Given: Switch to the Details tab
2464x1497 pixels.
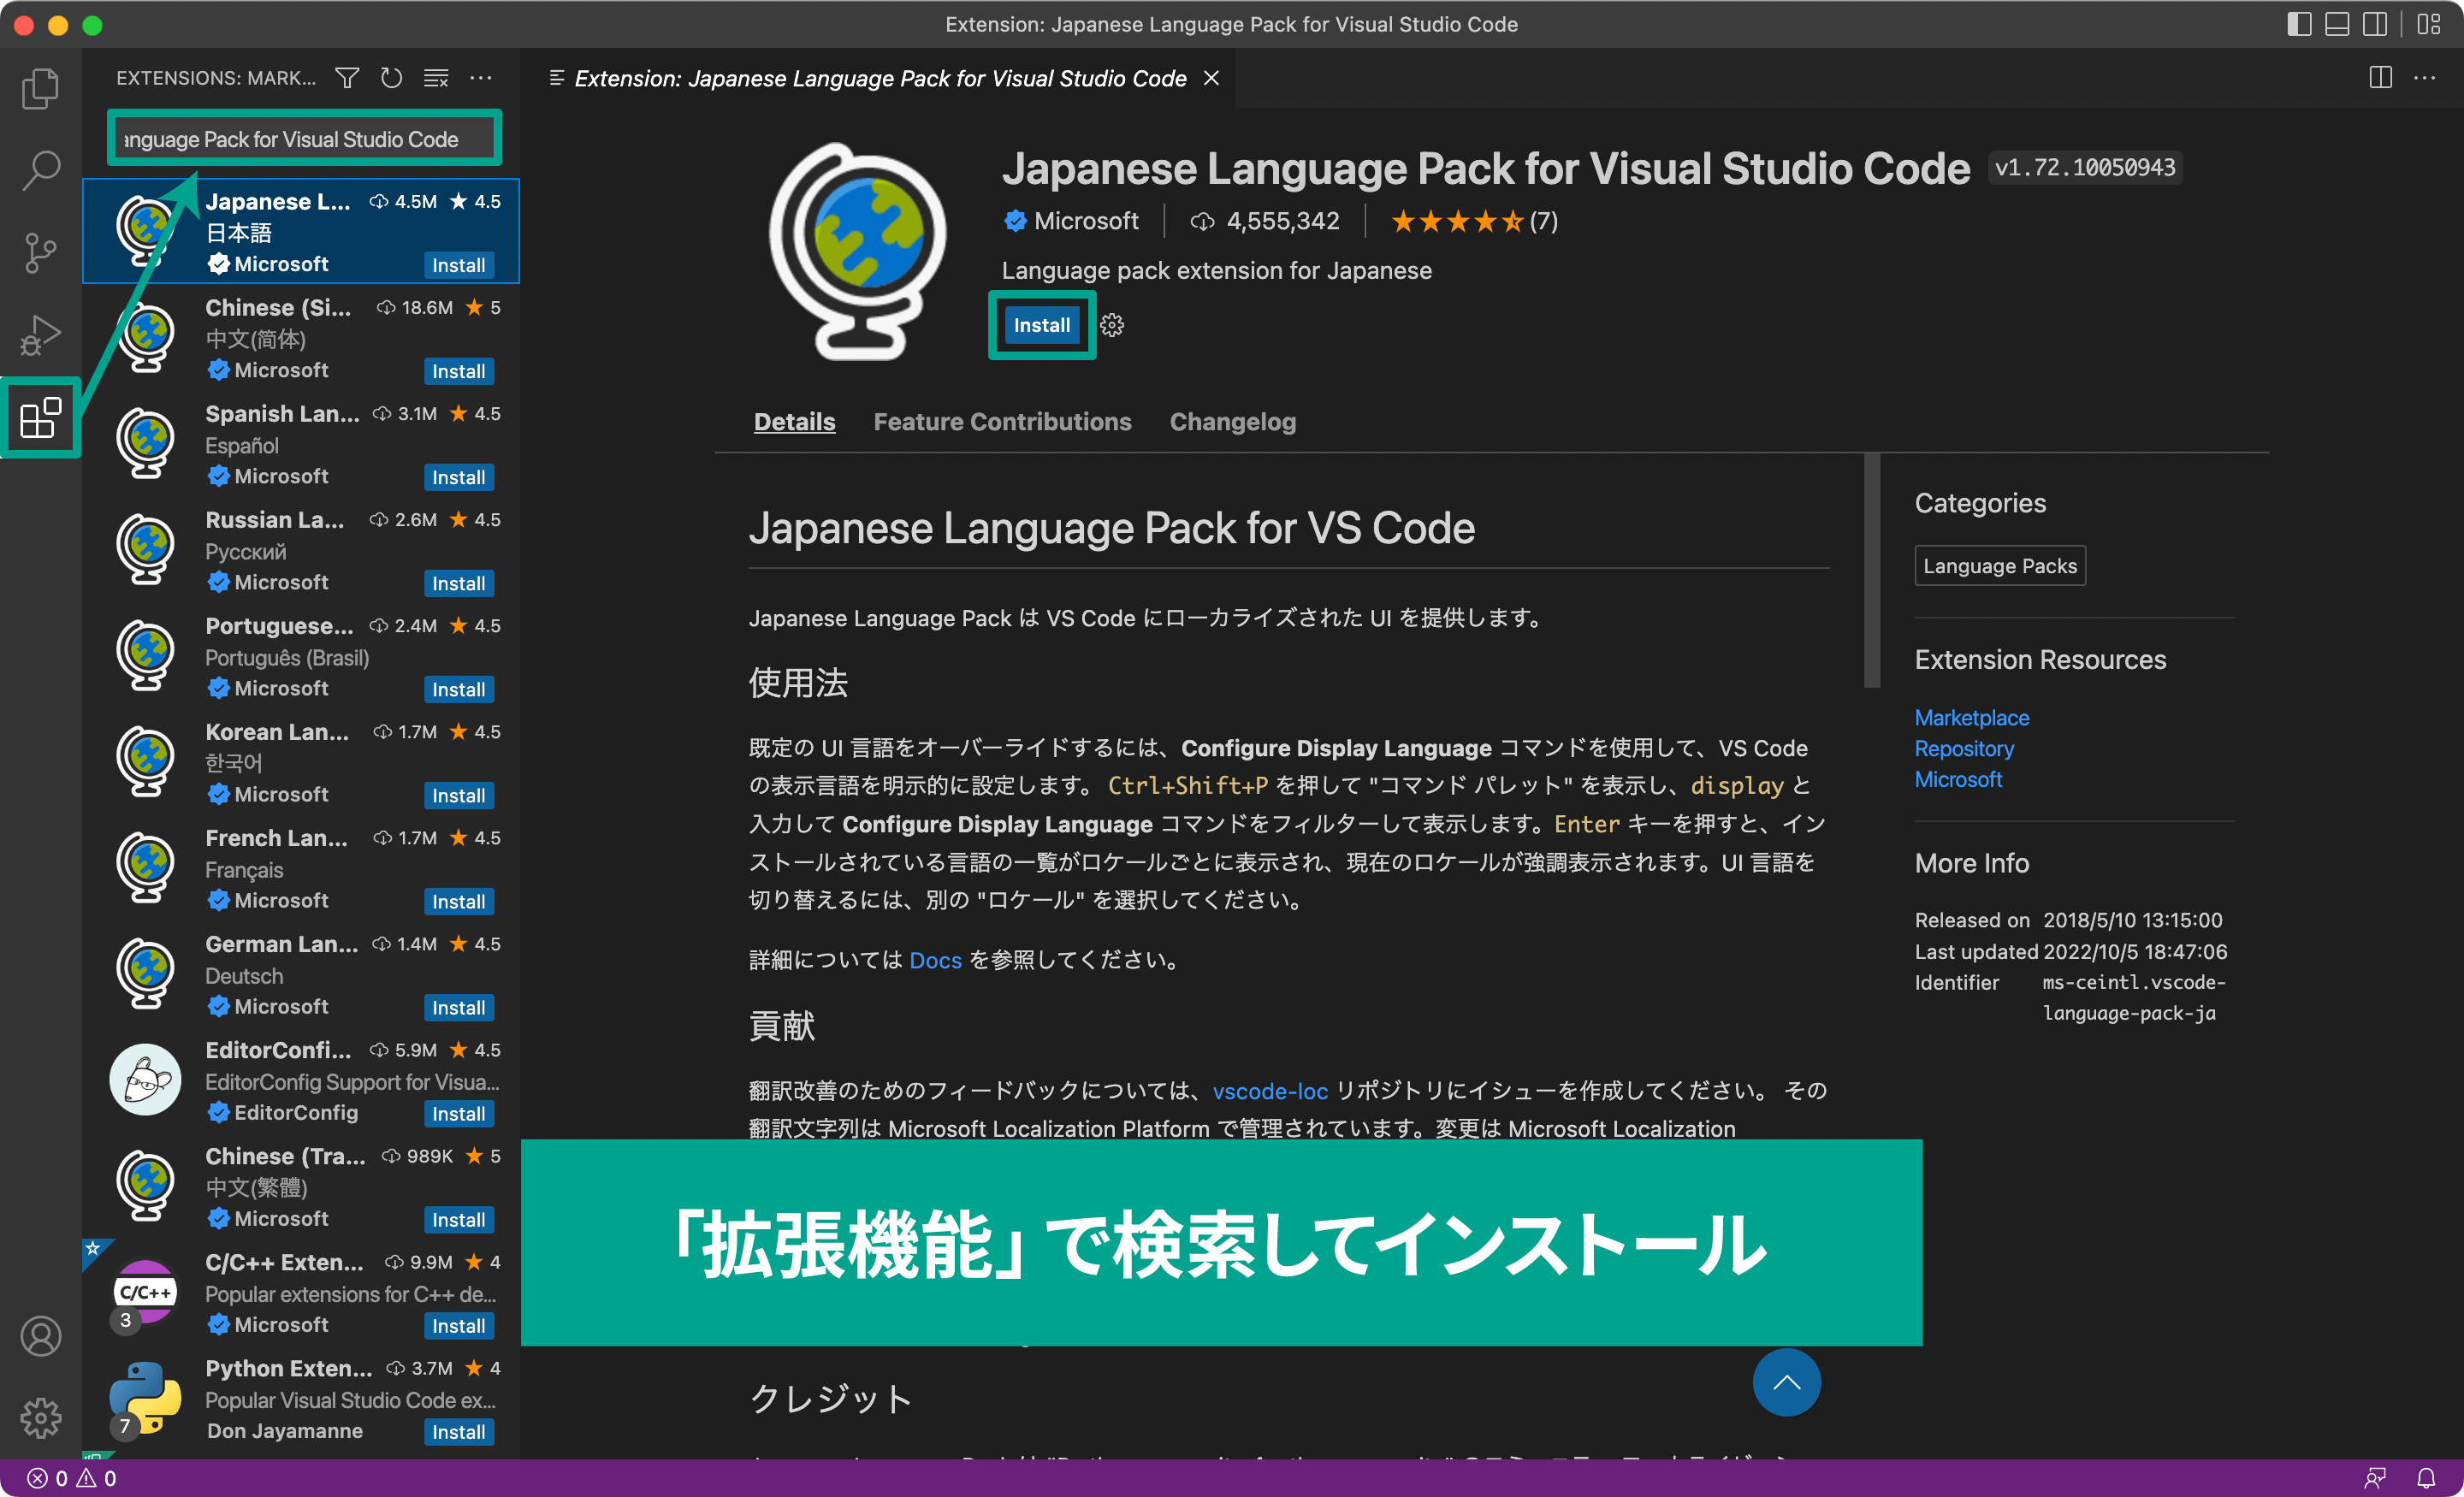Looking at the screenshot, I should coord(794,422).
